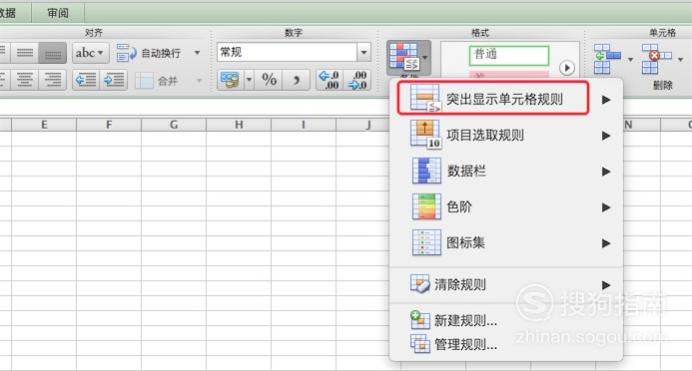Click the comma style icon
The width and height of the screenshot is (692, 371).
click(296, 80)
